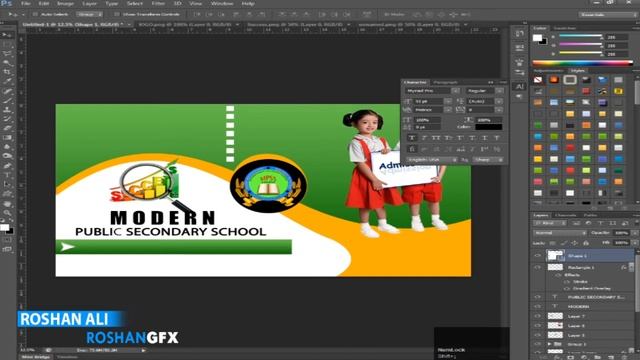Hide the Layer 7 layer
This screenshot has width=640, height=360.
pos(538,316)
